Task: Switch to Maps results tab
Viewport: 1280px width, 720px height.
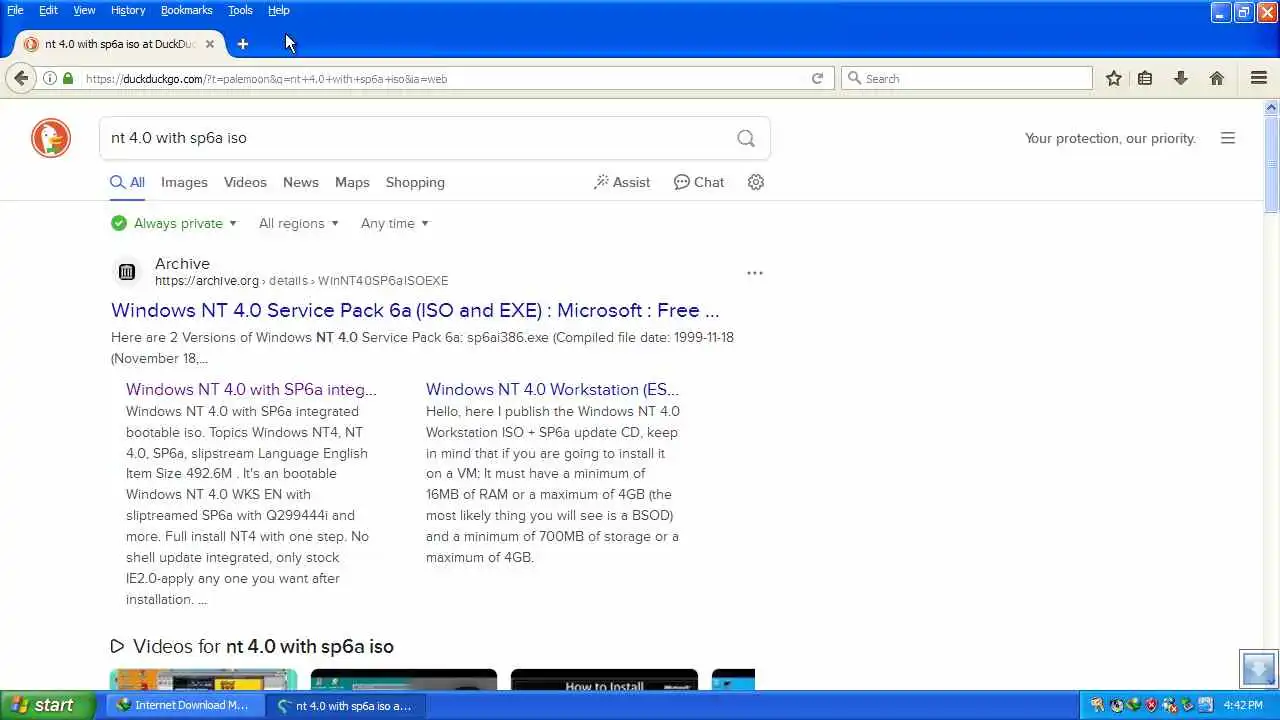Action: (x=352, y=182)
